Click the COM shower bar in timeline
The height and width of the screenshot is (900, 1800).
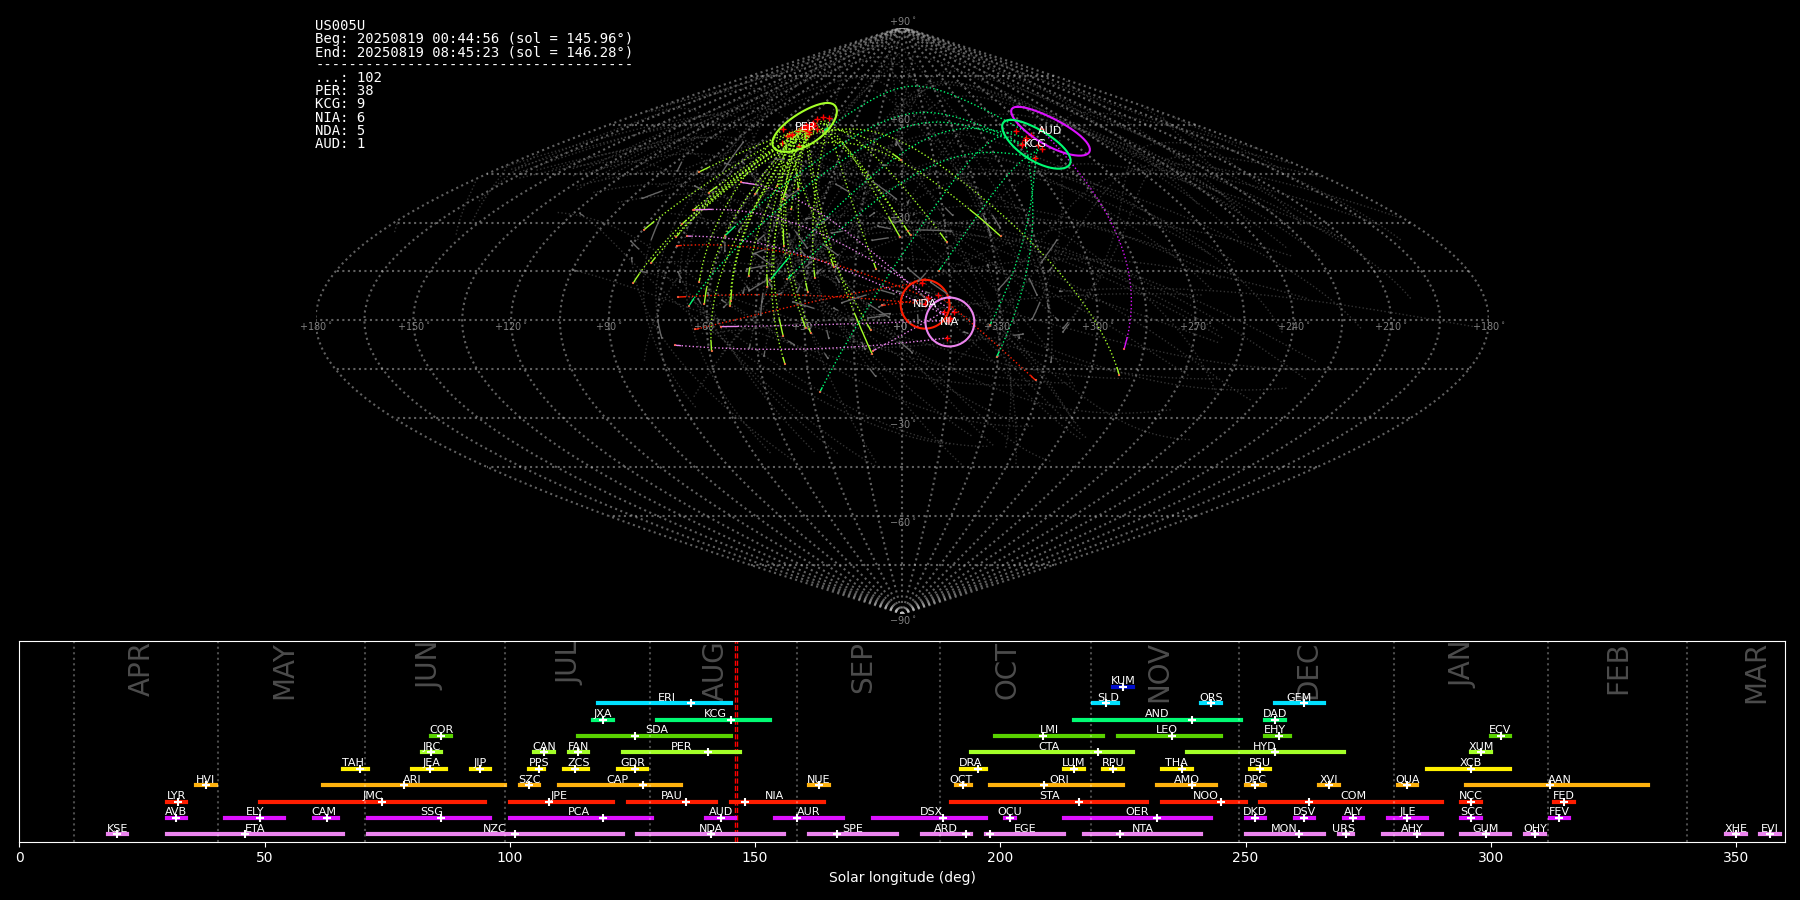point(1351,802)
